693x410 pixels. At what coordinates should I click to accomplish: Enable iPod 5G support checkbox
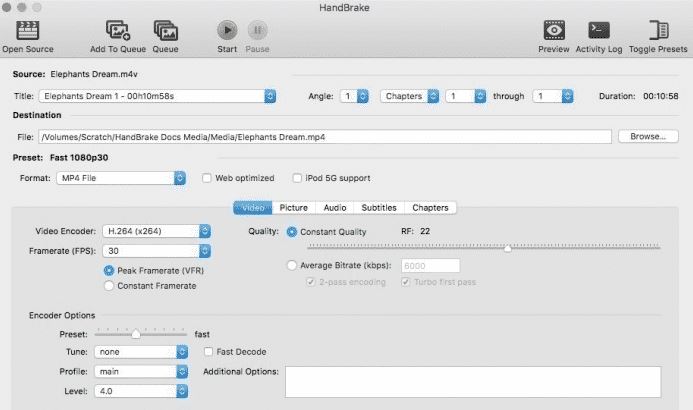click(x=297, y=178)
